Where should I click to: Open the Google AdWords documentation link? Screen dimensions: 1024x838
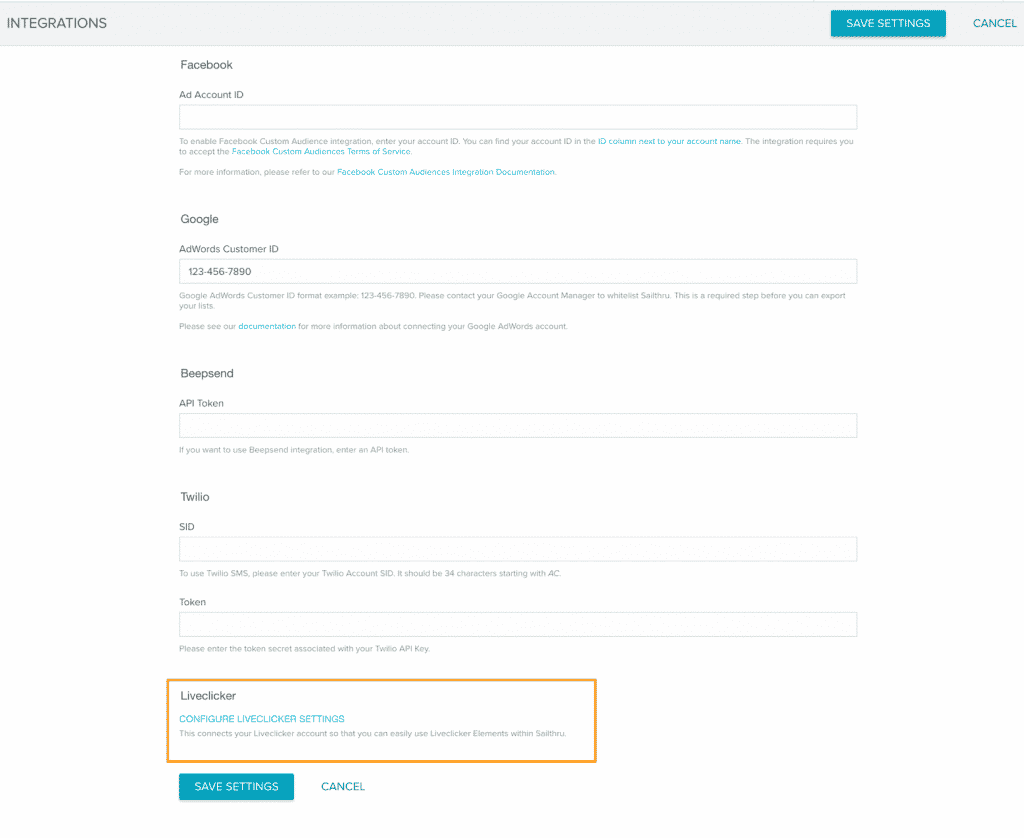click(267, 326)
